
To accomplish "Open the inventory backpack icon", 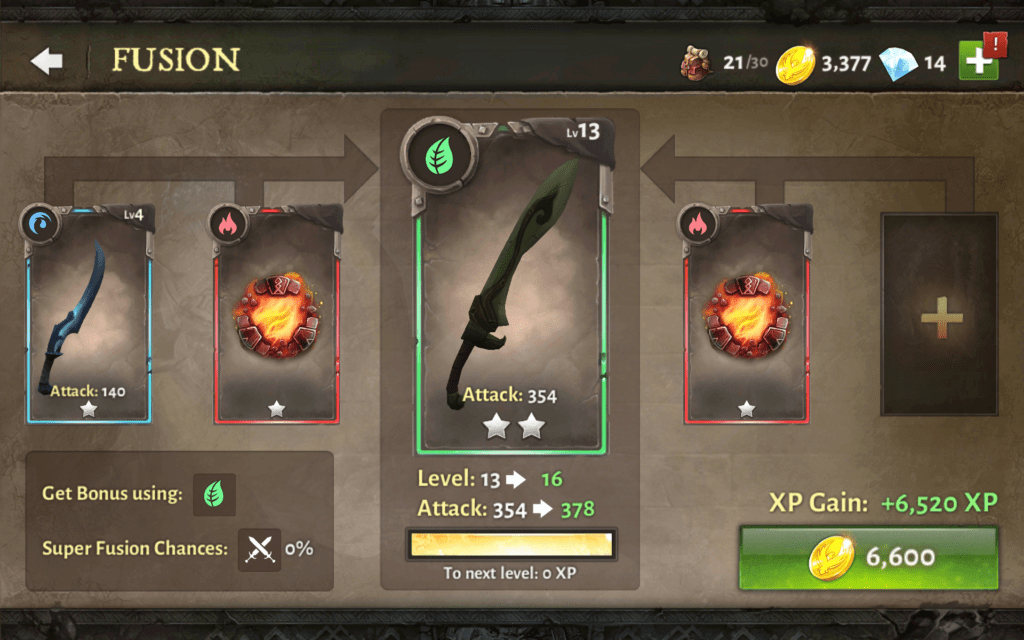I will pyautogui.click(x=696, y=63).
